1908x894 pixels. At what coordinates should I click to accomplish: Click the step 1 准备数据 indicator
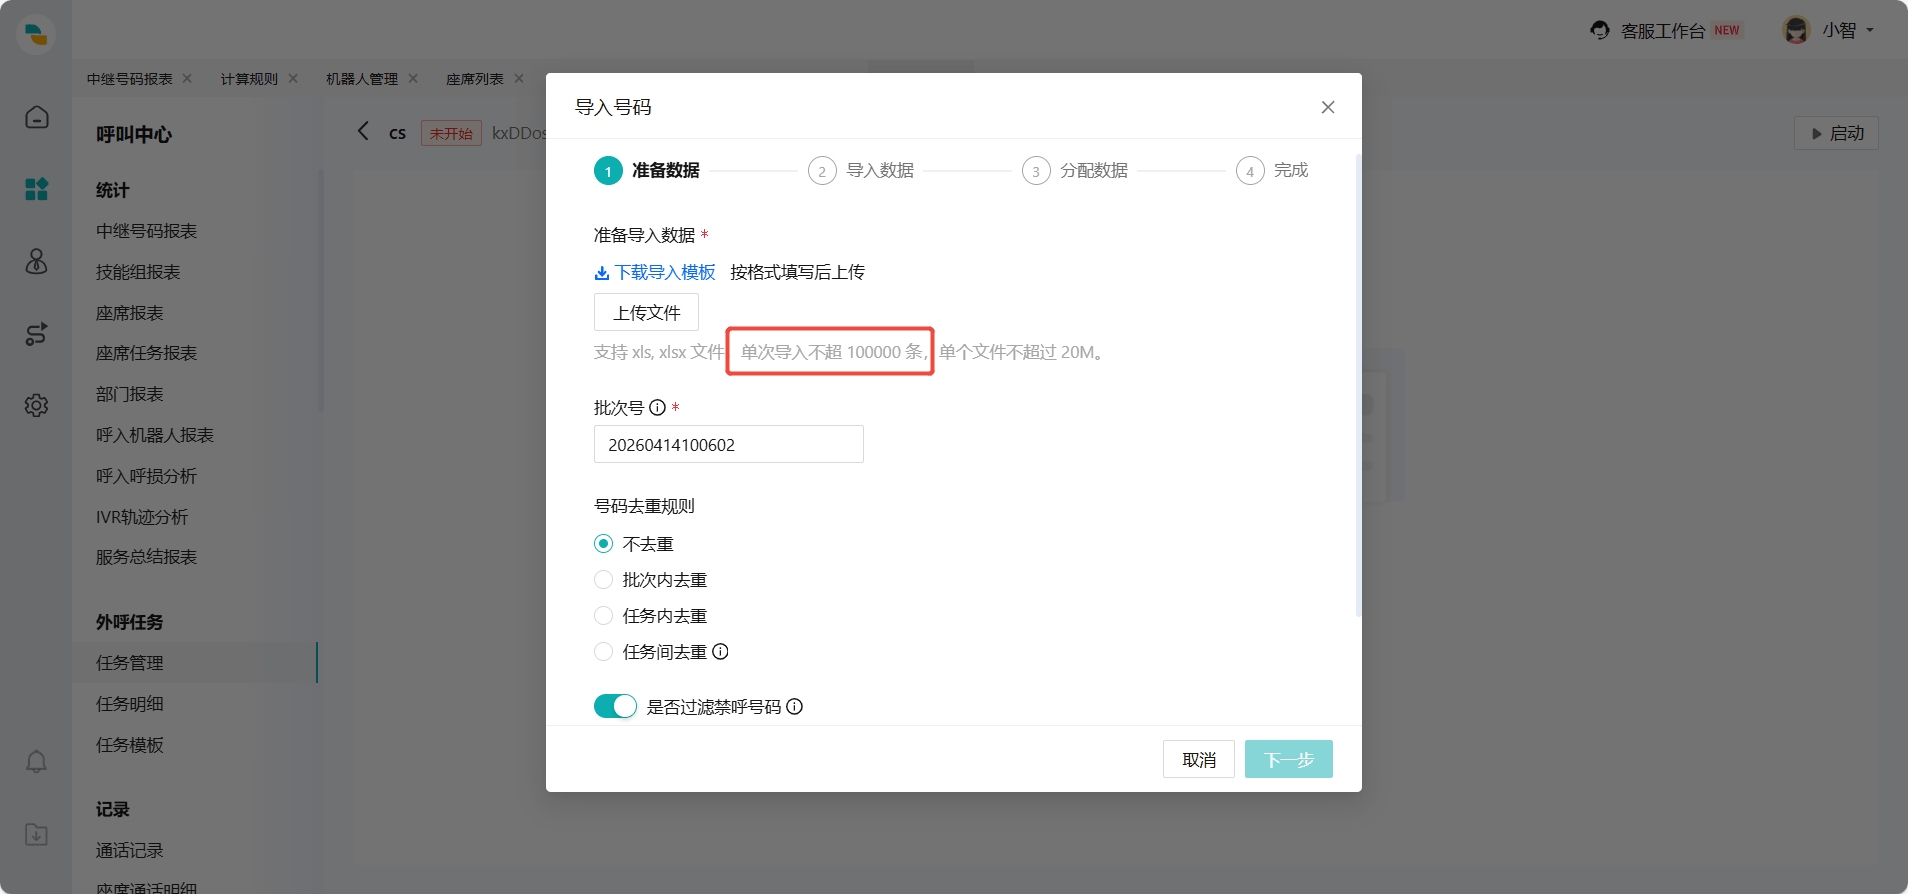(x=647, y=171)
